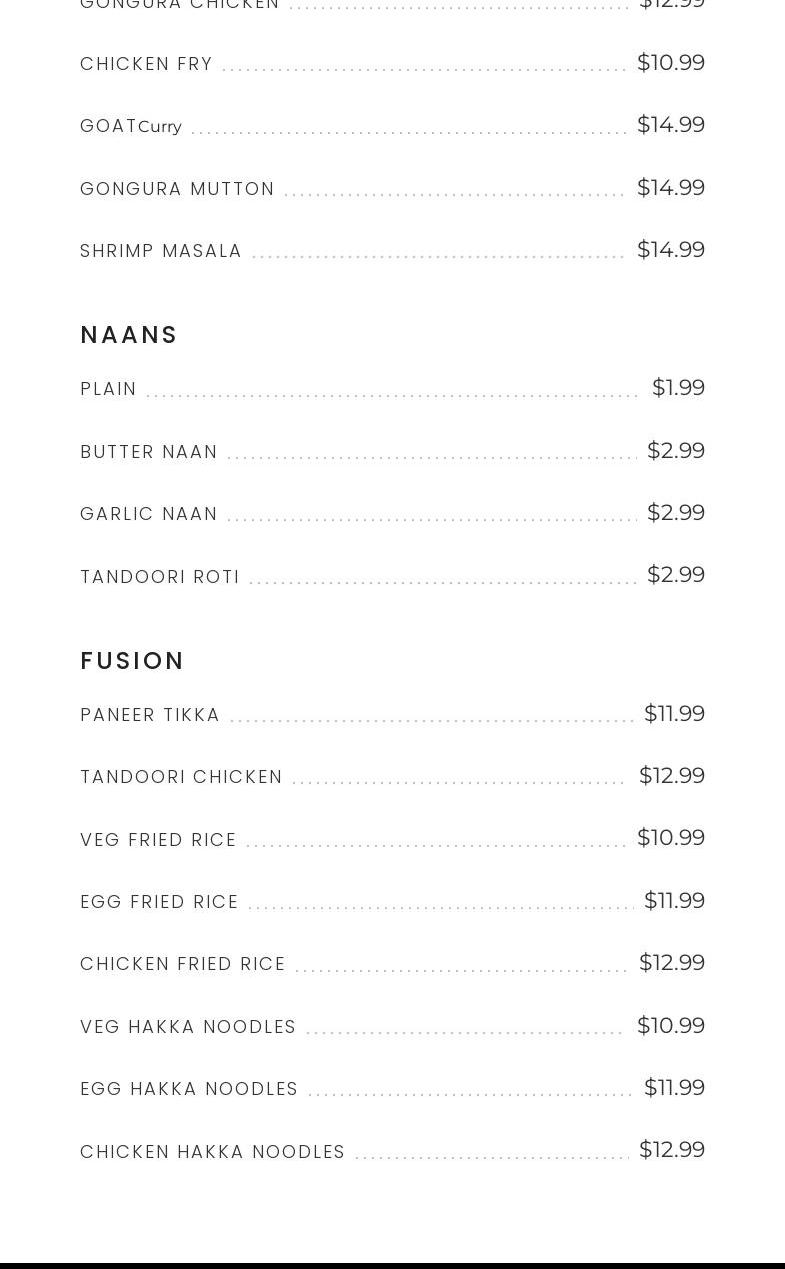Select the Plain naan item
785x1269 pixels.
coord(108,389)
